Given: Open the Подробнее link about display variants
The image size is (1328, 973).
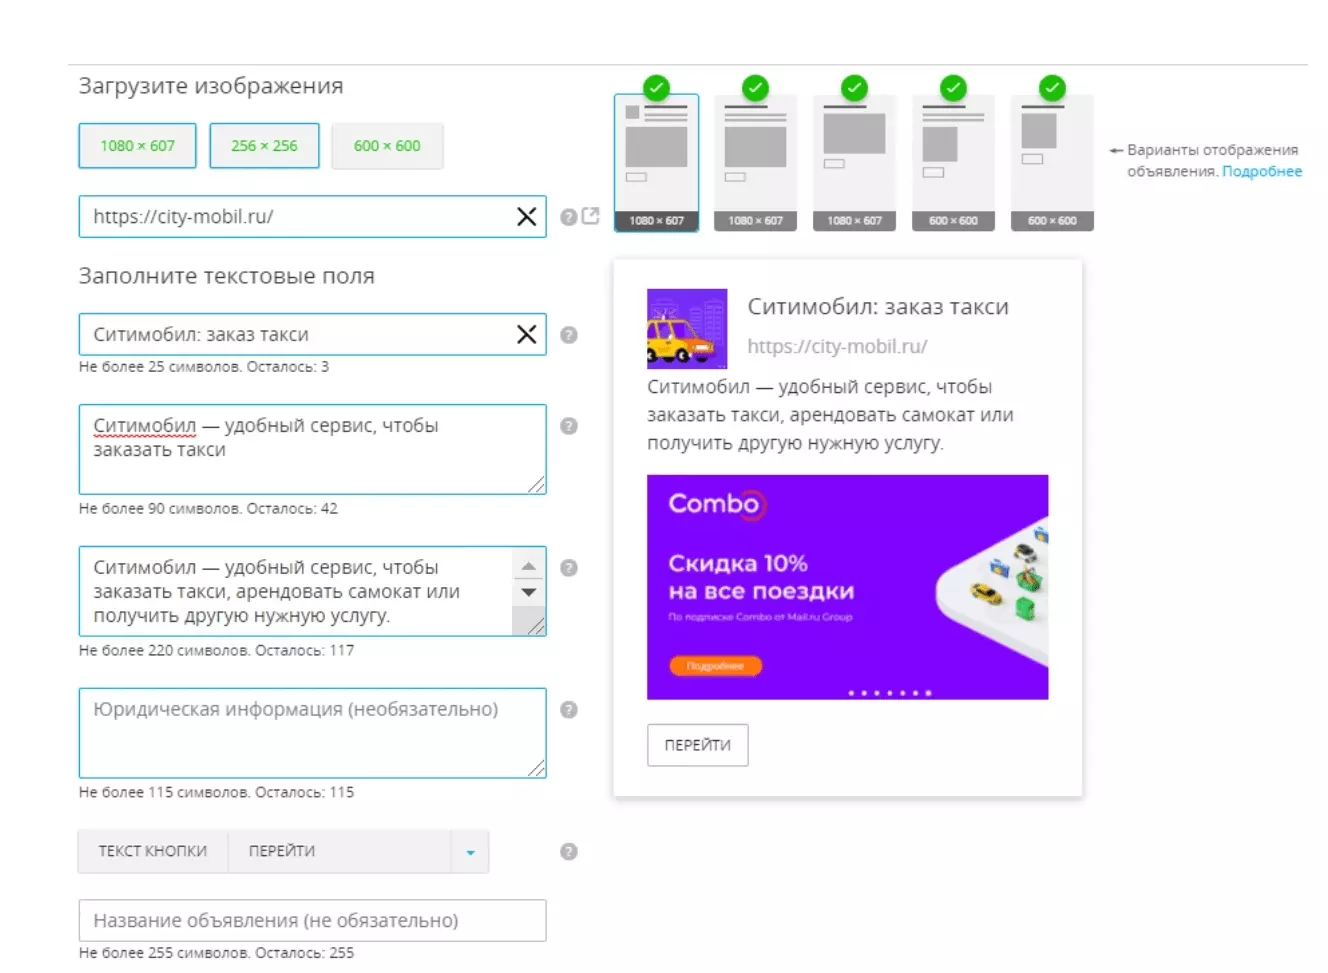Looking at the screenshot, I should pos(1262,171).
